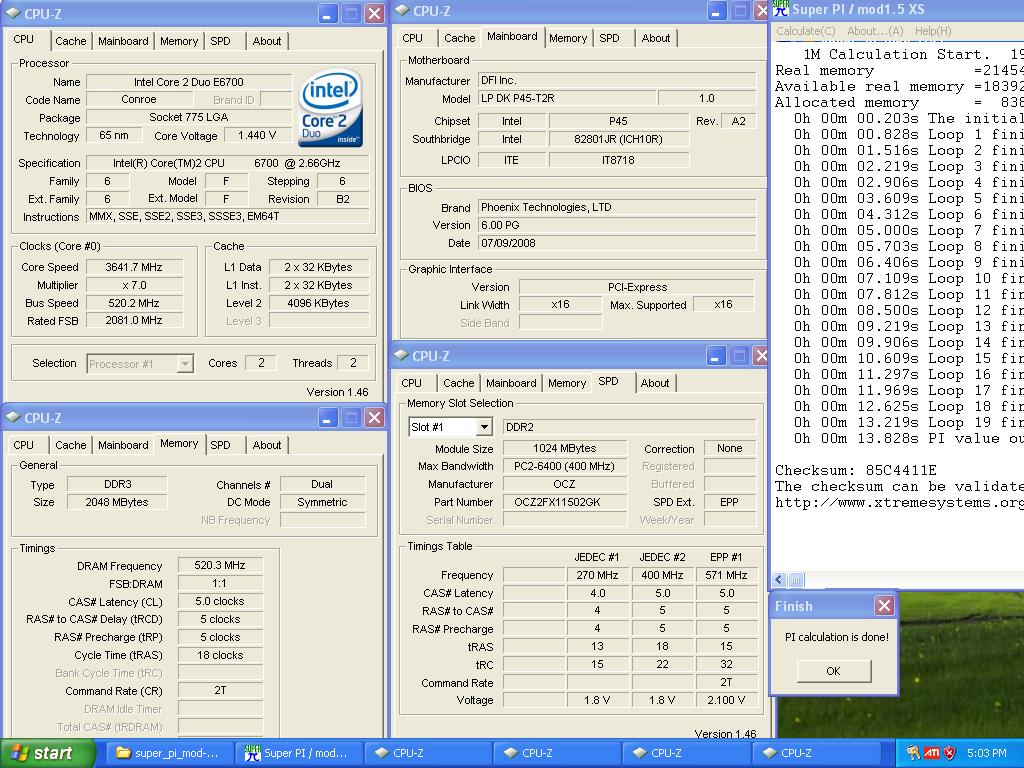This screenshot has width=1024, height=768.
Task: Click the 'Checksum: 85C4411E' line in Super PI
Action: (856, 470)
